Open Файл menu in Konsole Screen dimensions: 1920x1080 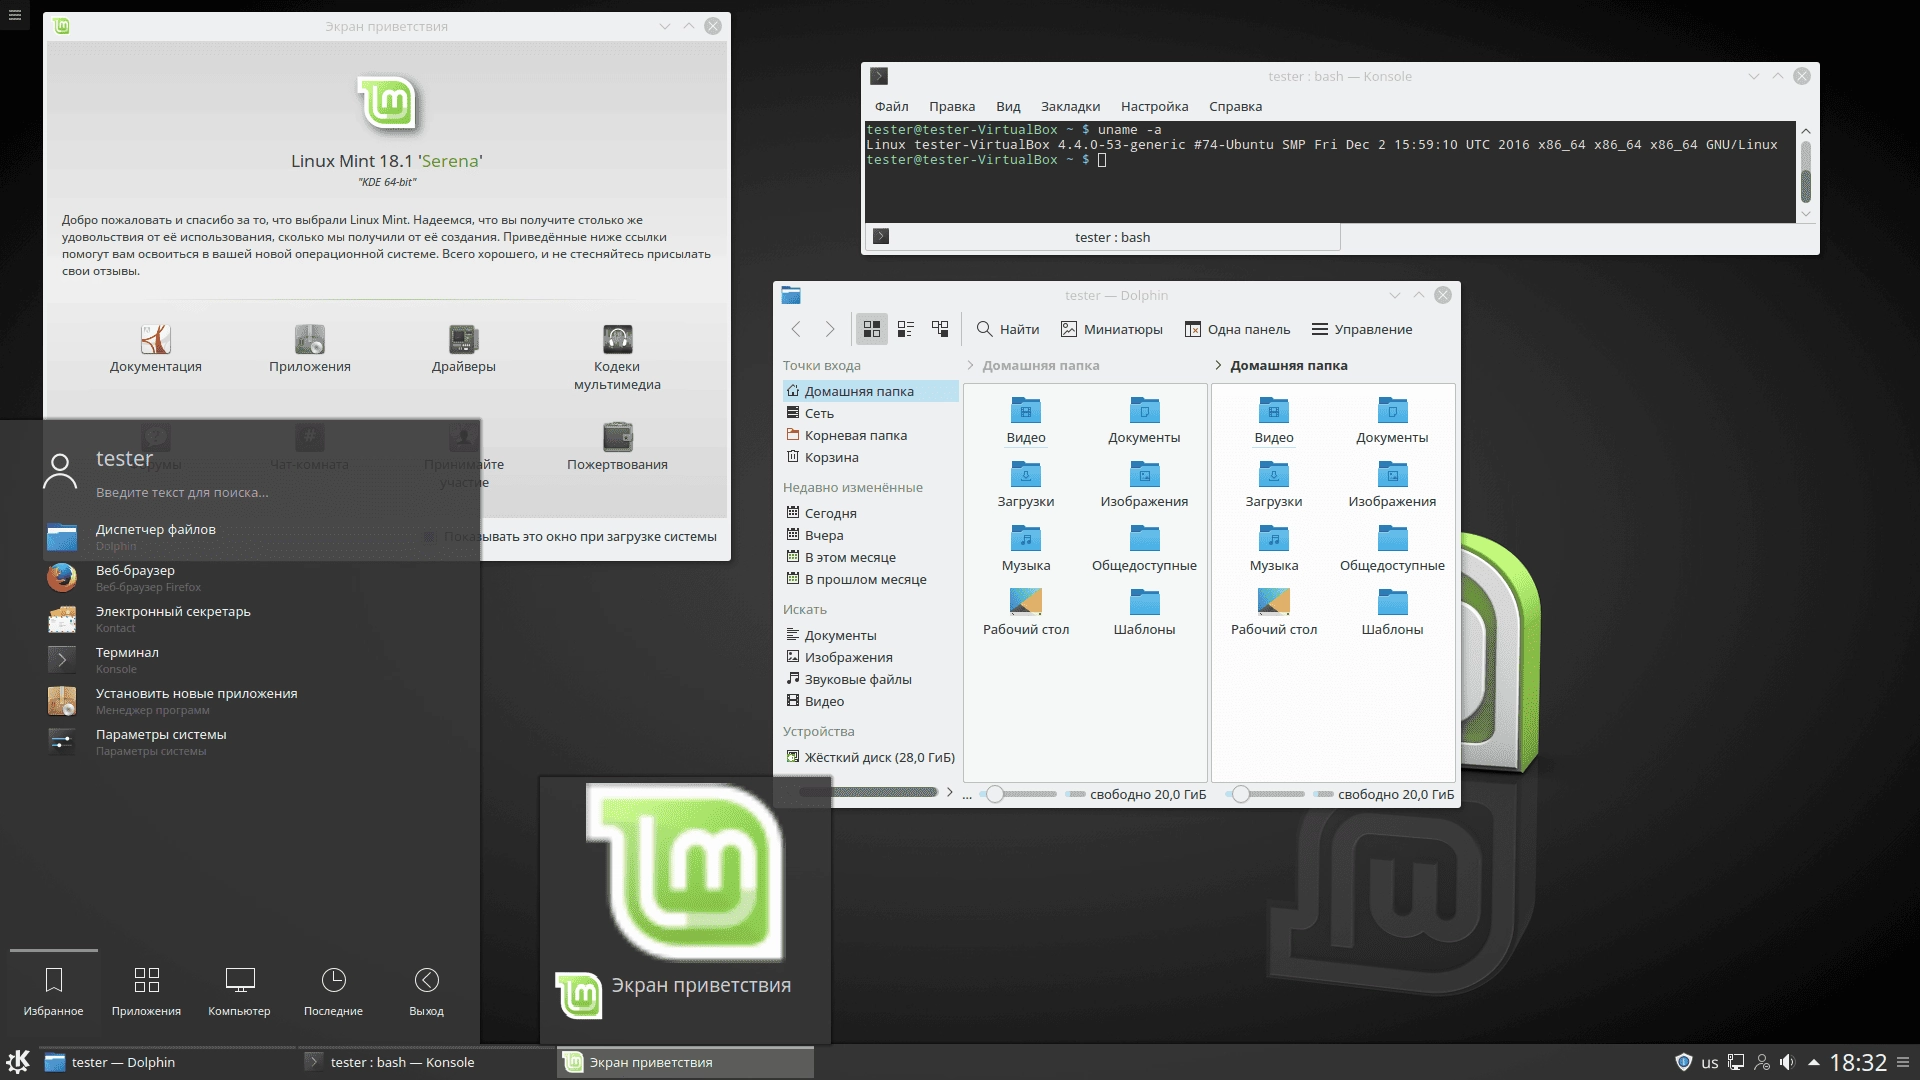(891, 107)
